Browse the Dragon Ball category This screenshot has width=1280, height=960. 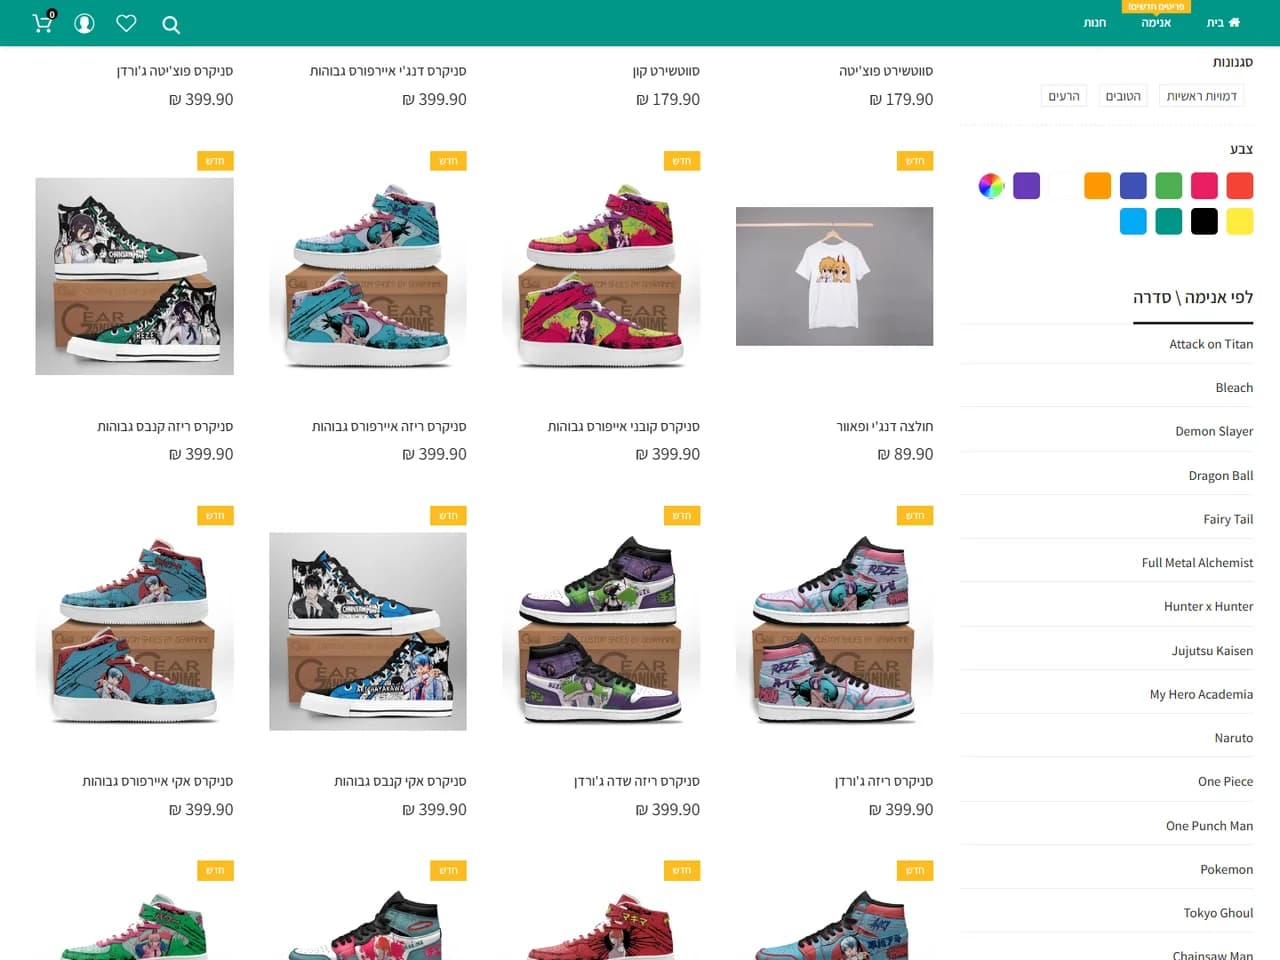[1221, 475]
